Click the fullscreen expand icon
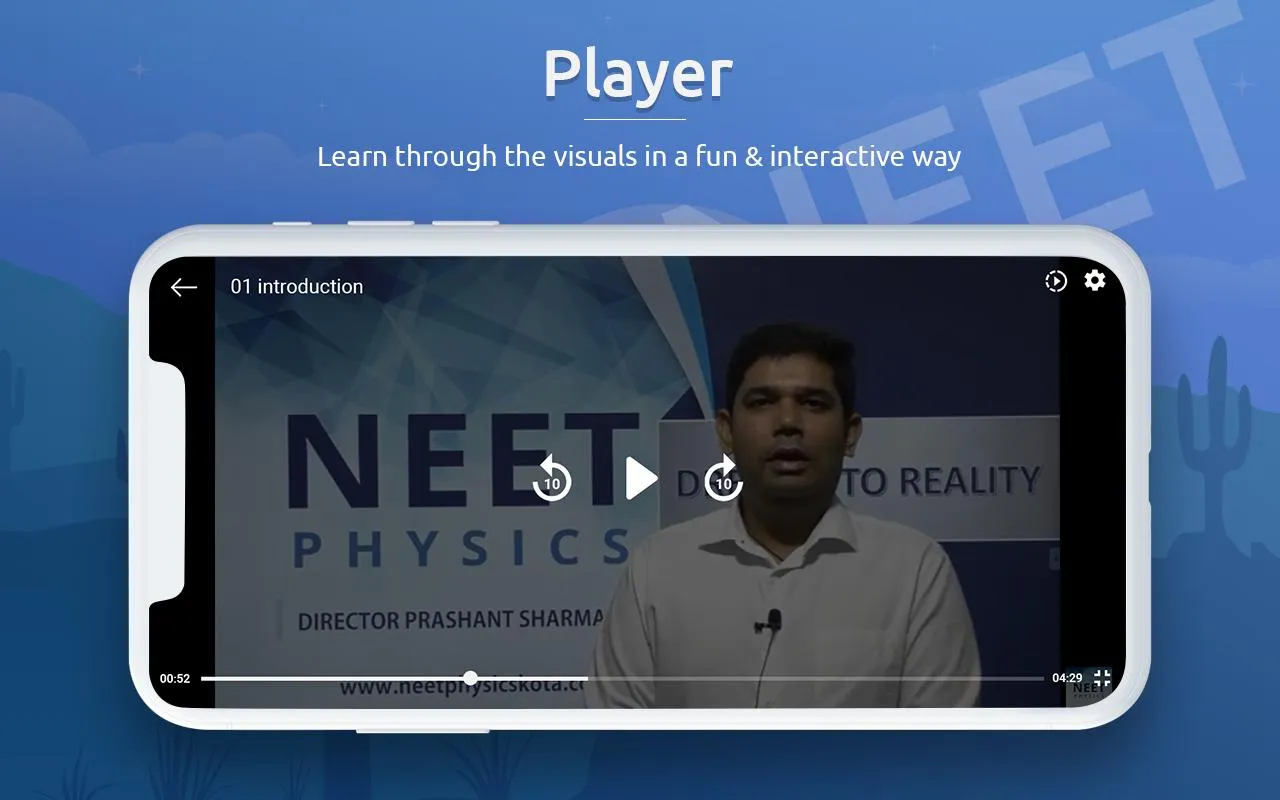 click(x=1103, y=678)
